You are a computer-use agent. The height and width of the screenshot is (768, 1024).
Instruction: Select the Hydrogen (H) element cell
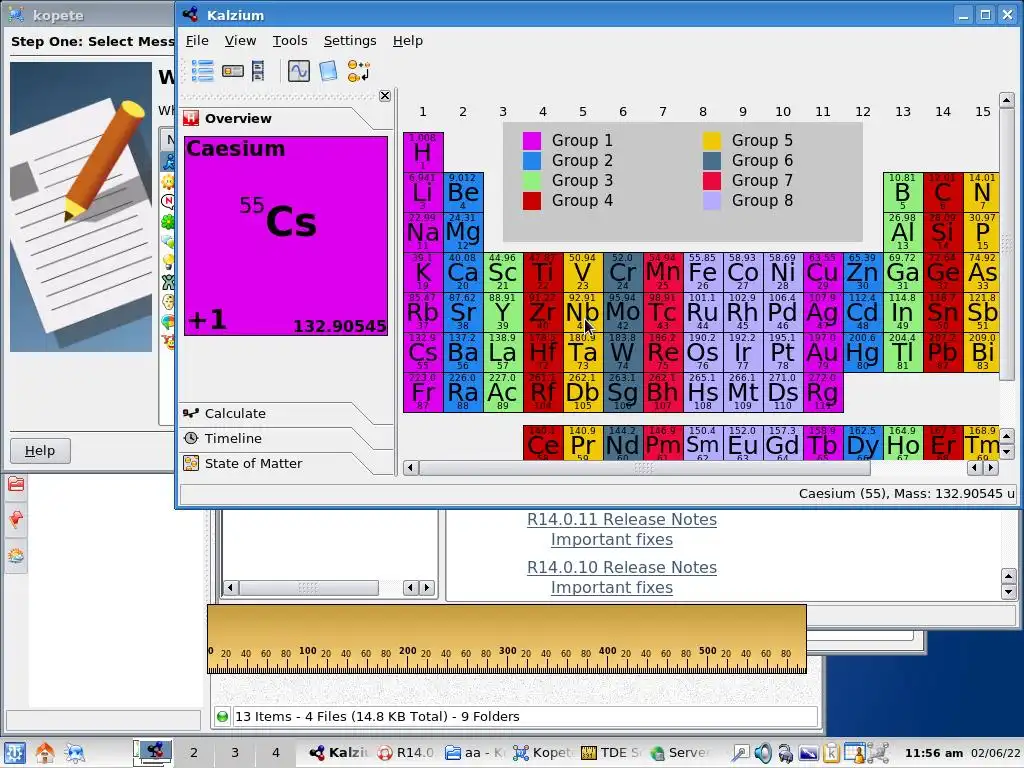[x=423, y=152]
